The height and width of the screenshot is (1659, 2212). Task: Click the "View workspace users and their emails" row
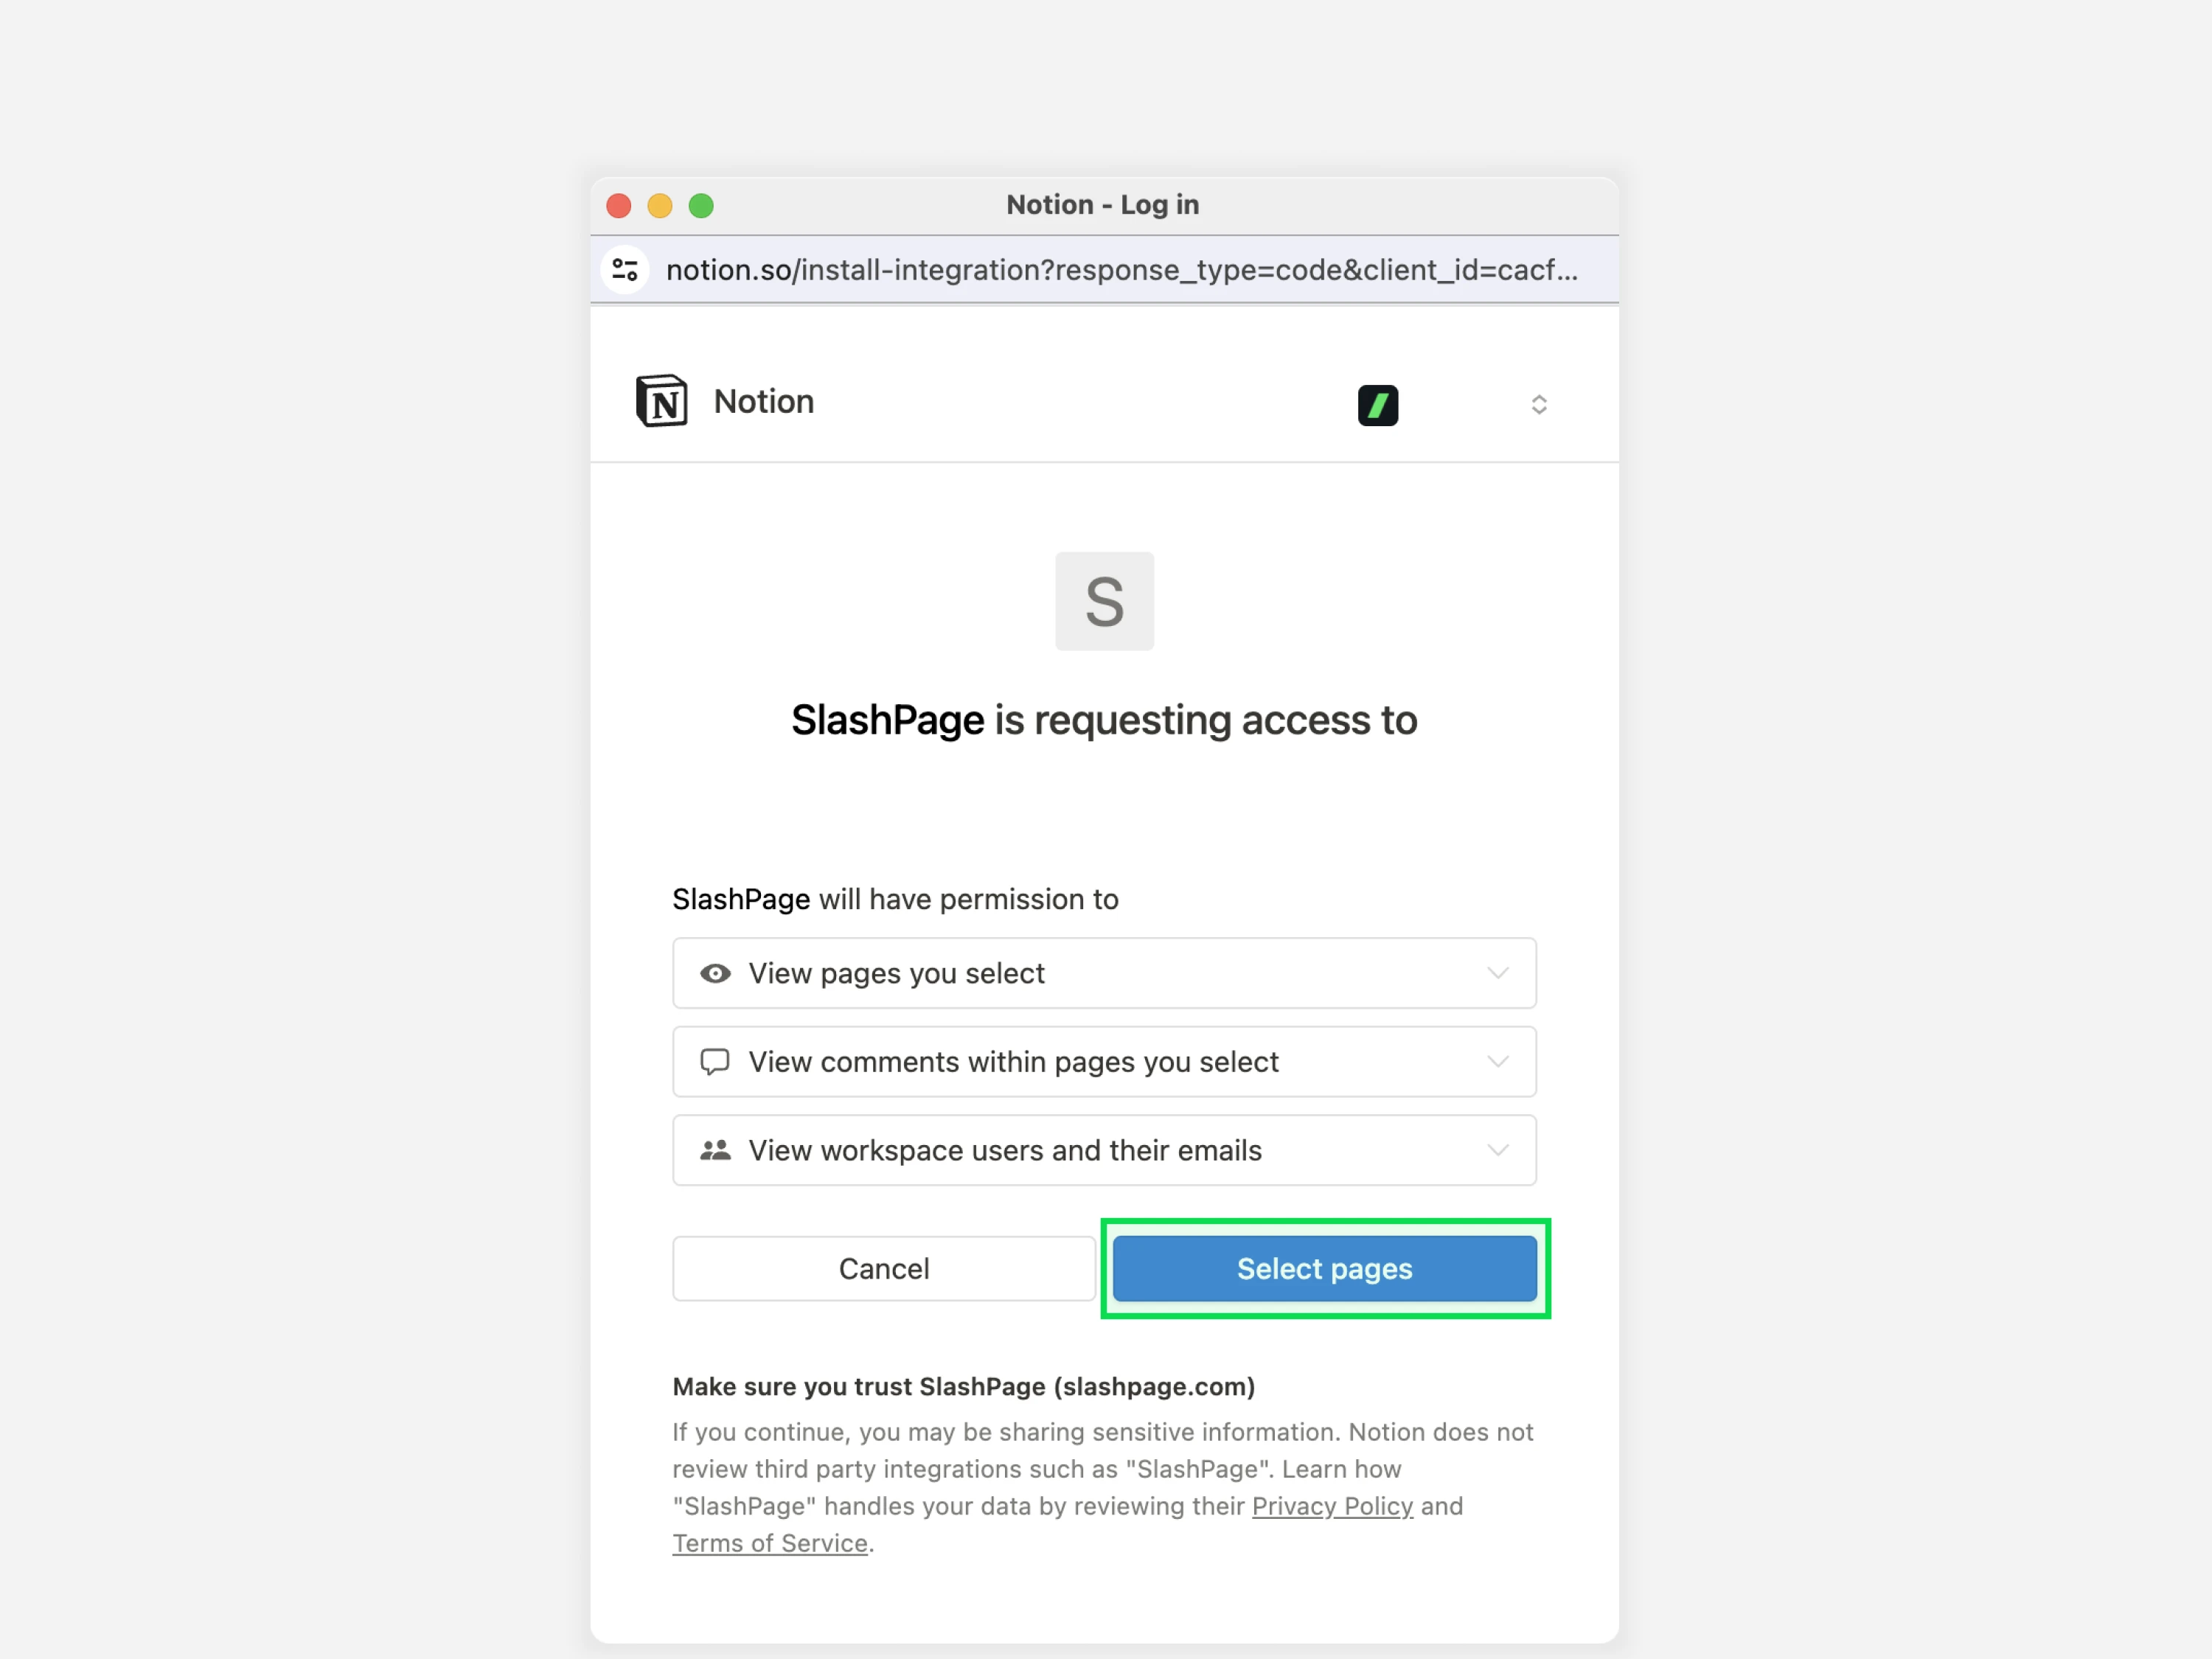pos(1104,1150)
